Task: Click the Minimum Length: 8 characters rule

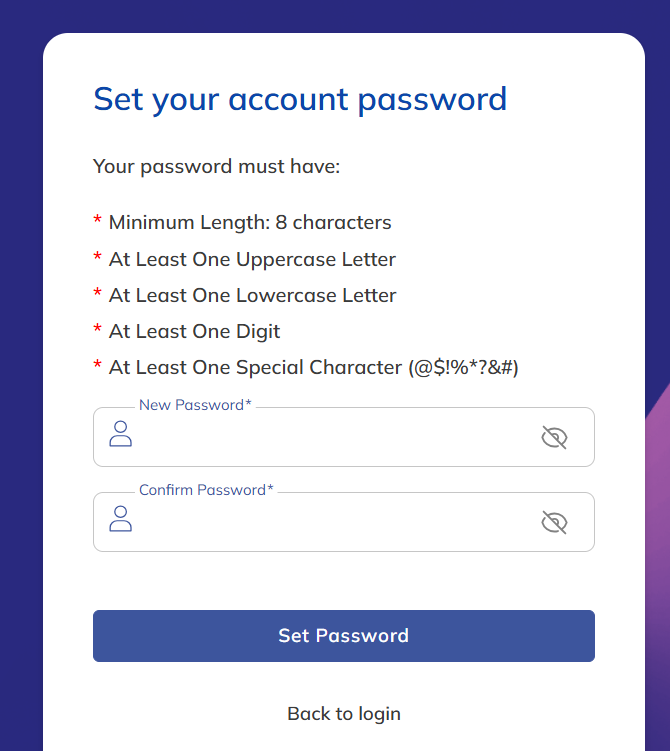Action: [250, 222]
